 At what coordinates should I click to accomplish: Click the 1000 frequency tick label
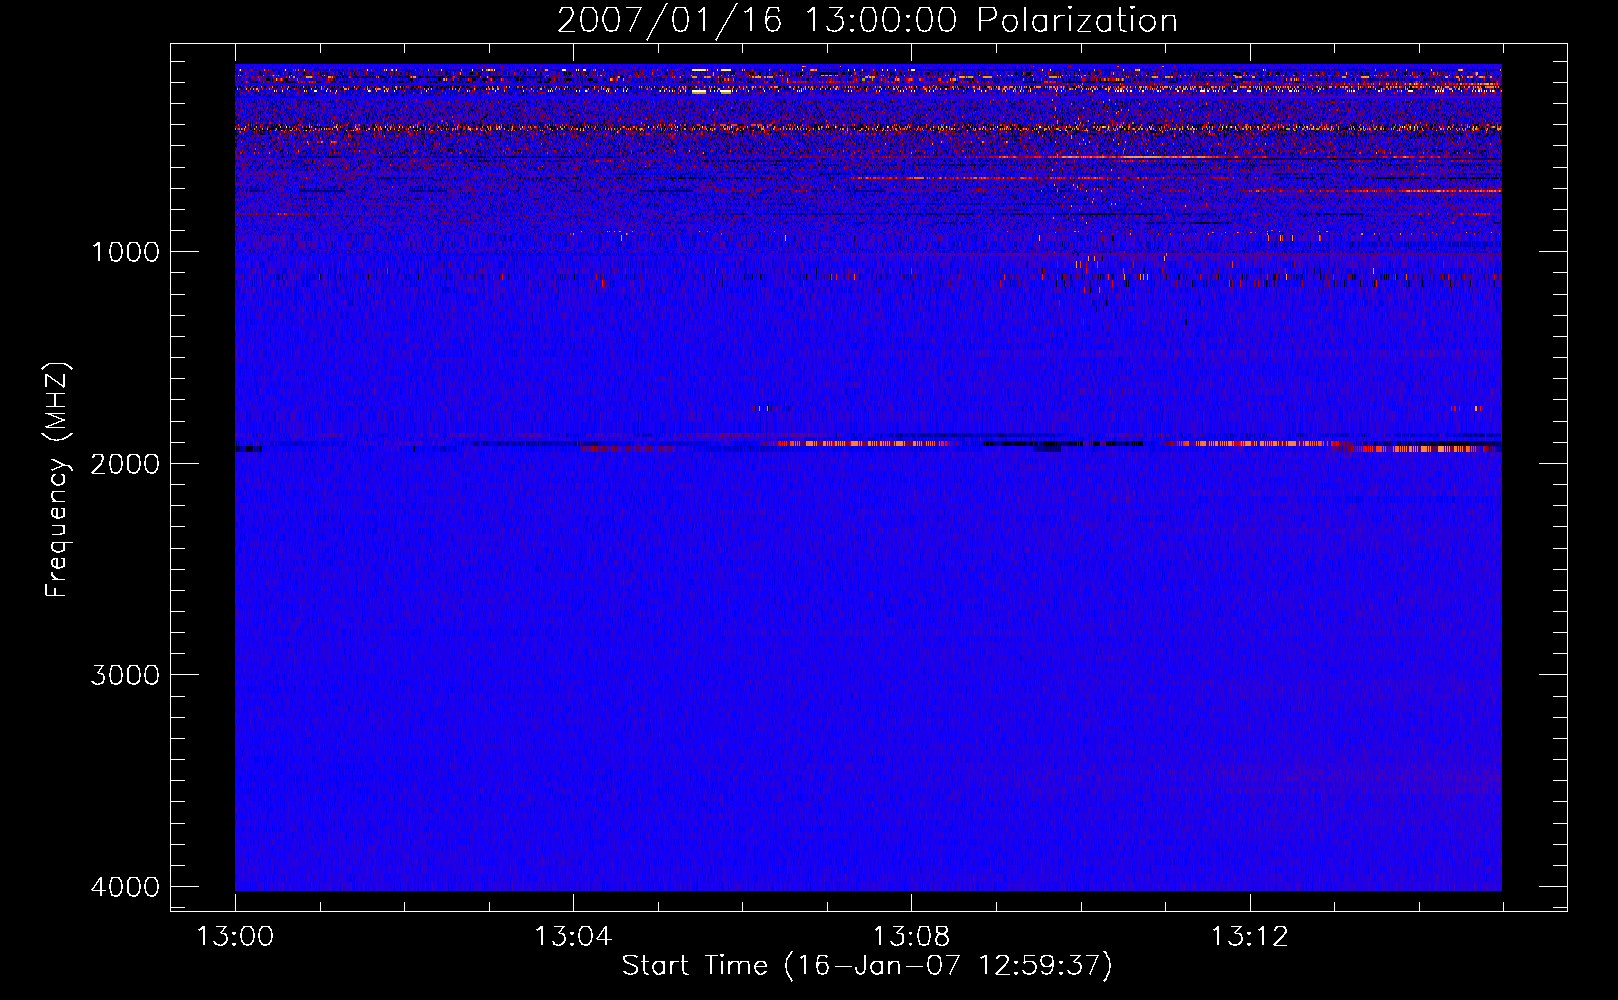[125, 251]
